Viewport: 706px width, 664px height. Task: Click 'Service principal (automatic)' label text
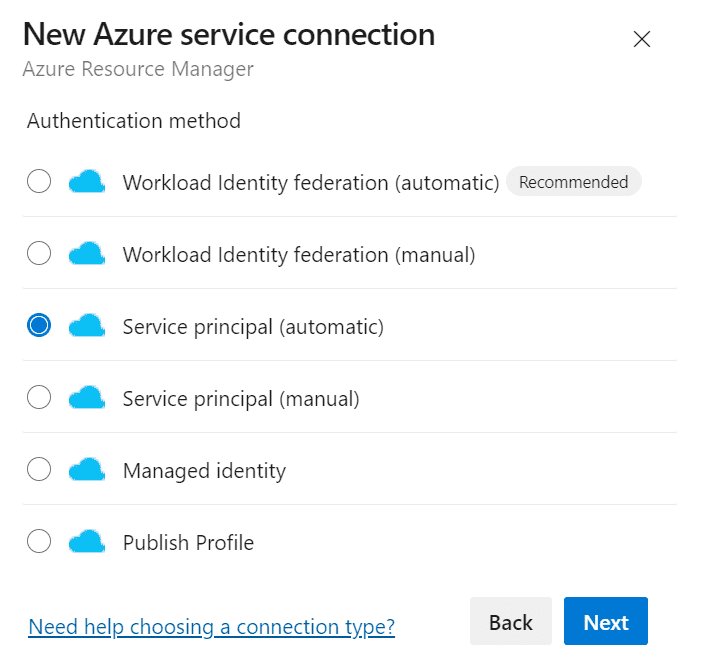(x=253, y=327)
